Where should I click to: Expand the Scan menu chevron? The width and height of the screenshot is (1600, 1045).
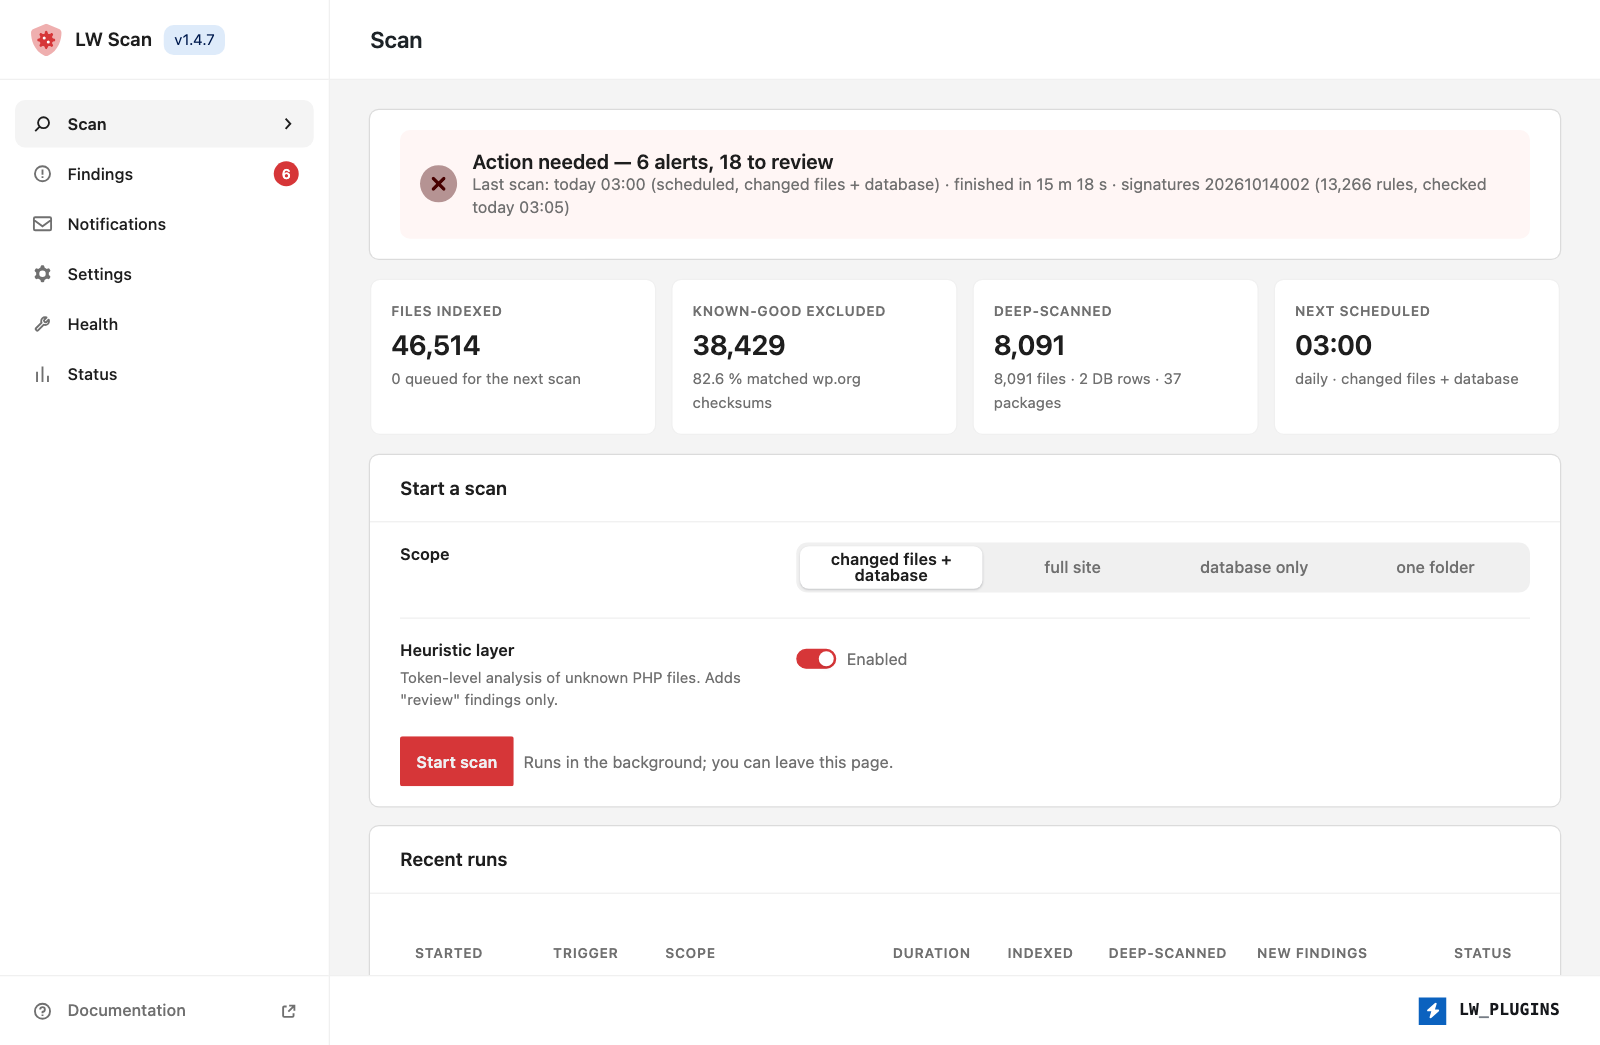click(288, 124)
